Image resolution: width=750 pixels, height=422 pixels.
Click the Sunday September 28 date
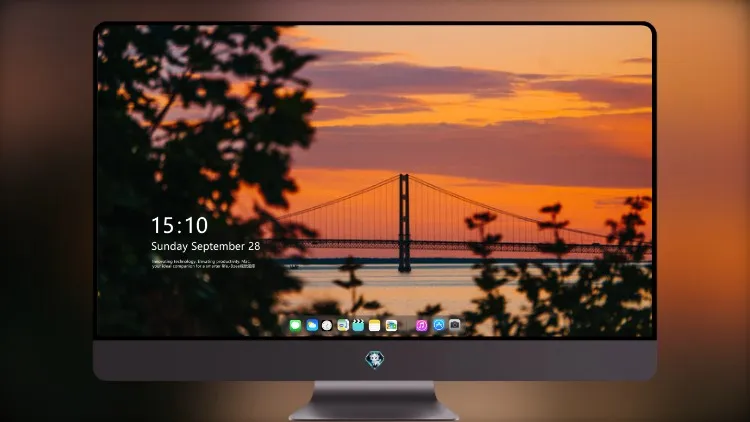click(x=206, y=246)
